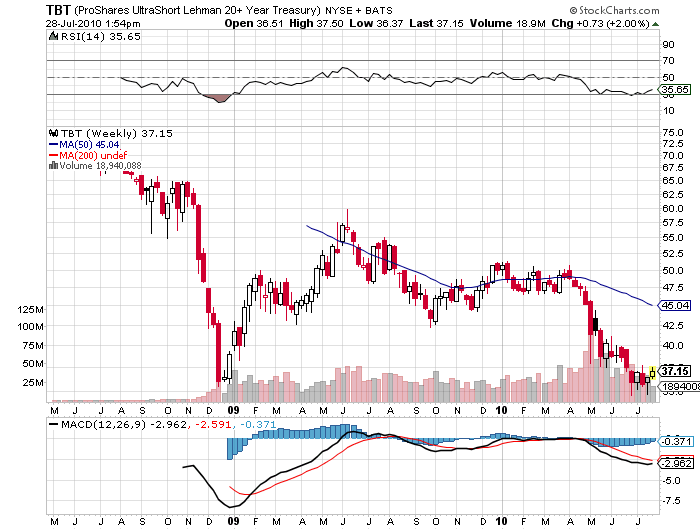Image resolution: width=700 pixels, height=530 pixels.
Task: Click 'ProShares UltraShort Lehman 20+ Year Treasury' name
Action: click(x=197, y=10)
